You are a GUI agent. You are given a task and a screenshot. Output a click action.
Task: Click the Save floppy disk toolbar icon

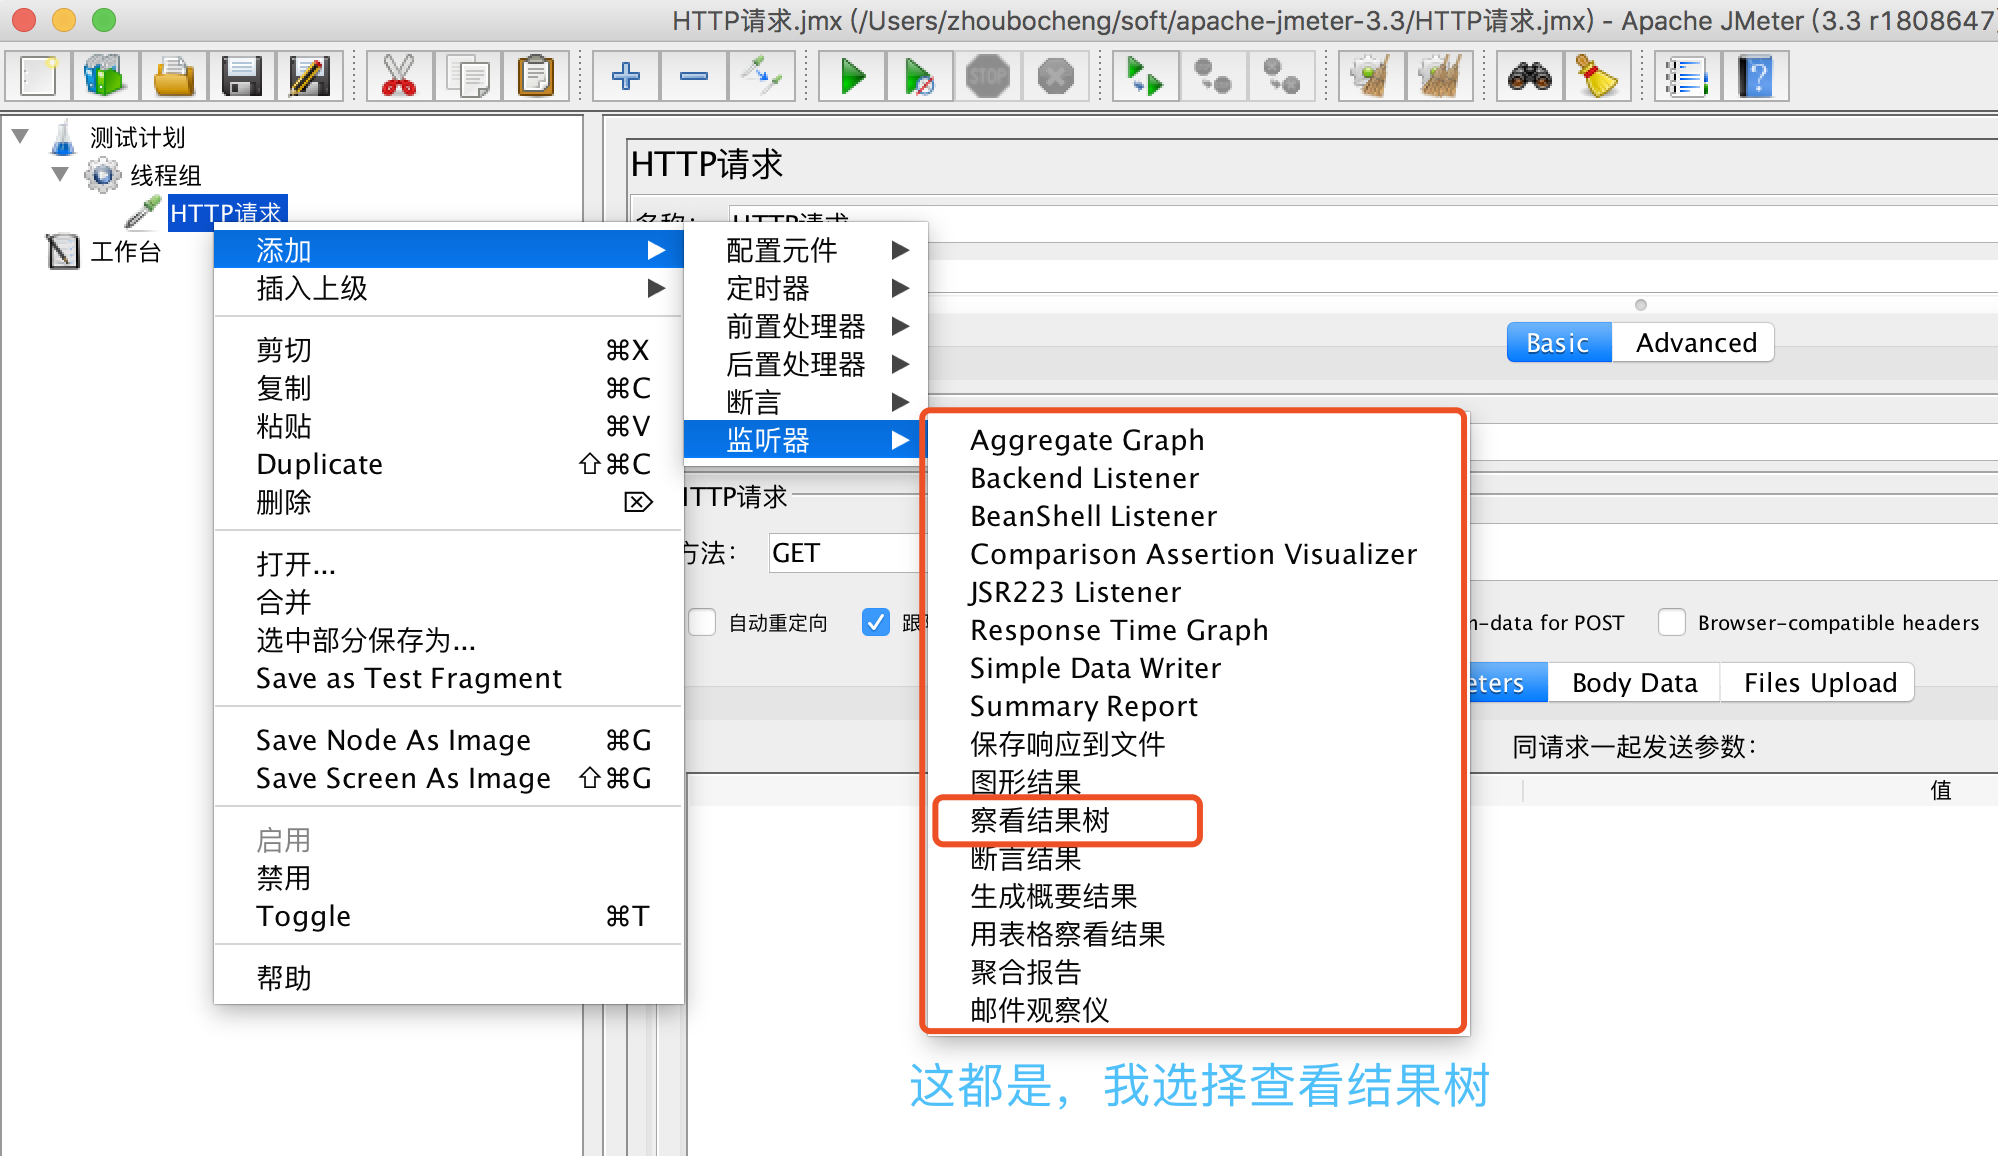click(241, 76)
